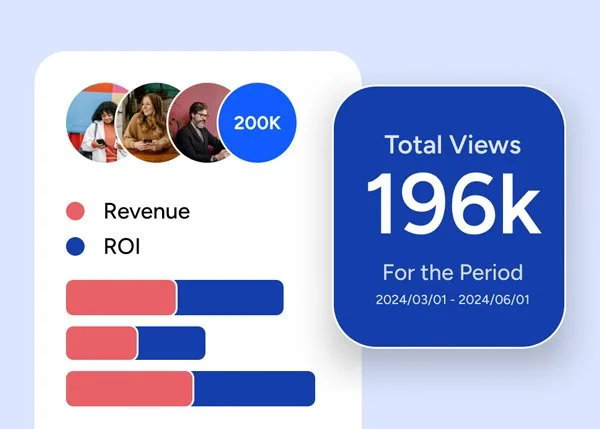Click the pink segment of the middle bar

(101, 343)
